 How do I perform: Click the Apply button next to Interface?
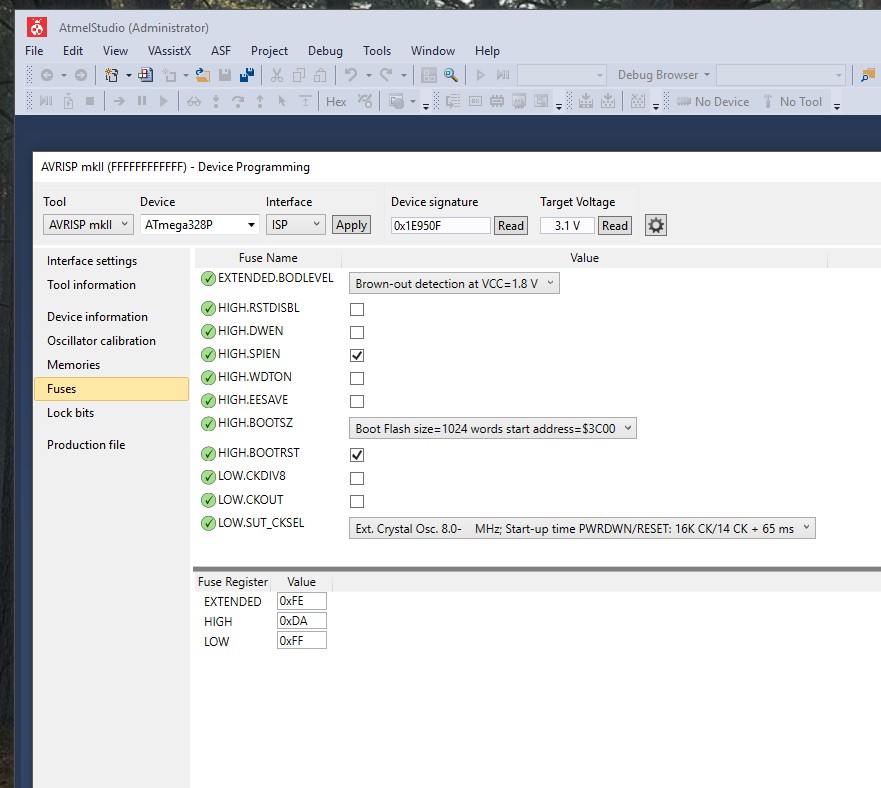click(351, 225)
